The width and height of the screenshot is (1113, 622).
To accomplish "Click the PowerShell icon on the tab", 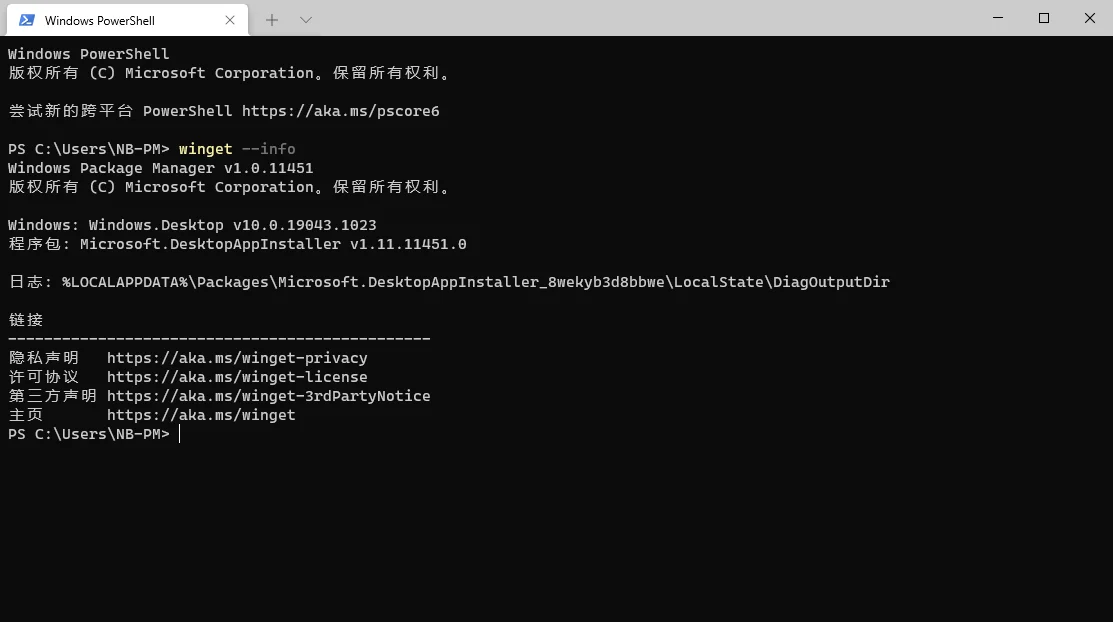I will click(27, 20).
